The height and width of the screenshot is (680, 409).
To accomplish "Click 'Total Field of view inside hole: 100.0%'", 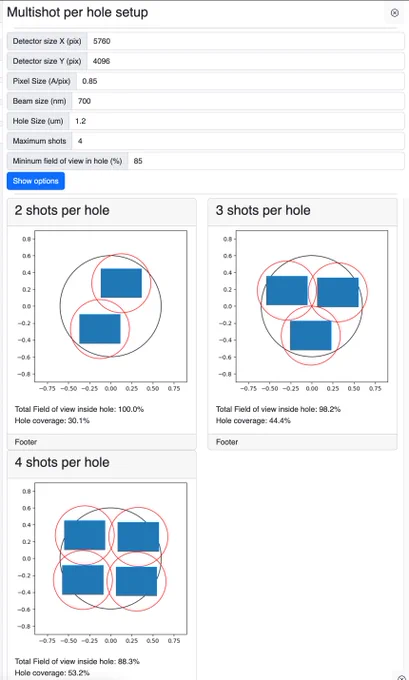I will coord(79,409).
